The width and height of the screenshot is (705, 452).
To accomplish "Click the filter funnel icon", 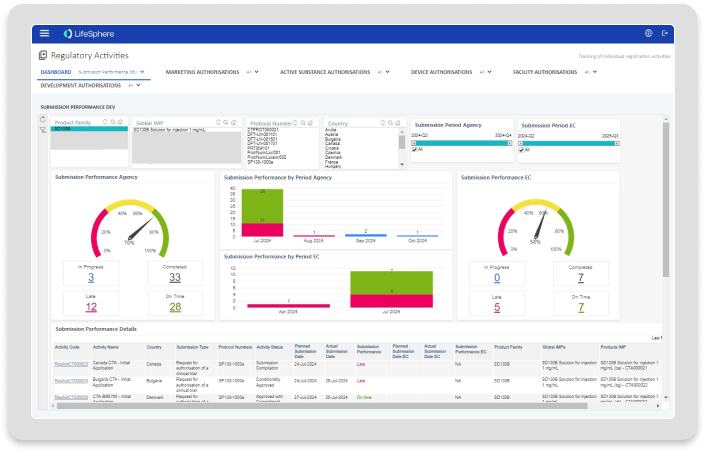I will pos(42,130).
